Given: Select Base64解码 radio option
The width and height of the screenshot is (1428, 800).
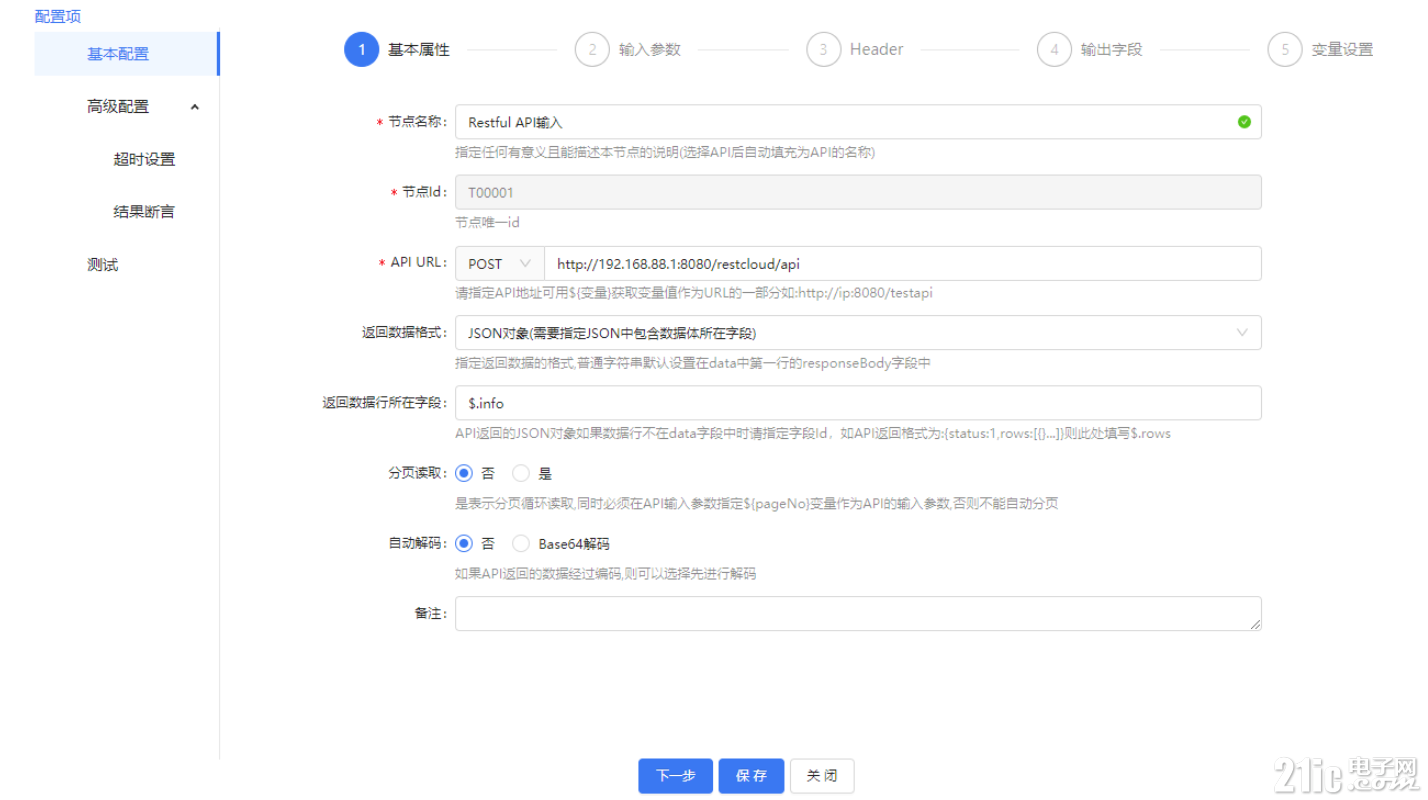Looking at the screenshot, I should pyautogui.click(x=521, y=544).
